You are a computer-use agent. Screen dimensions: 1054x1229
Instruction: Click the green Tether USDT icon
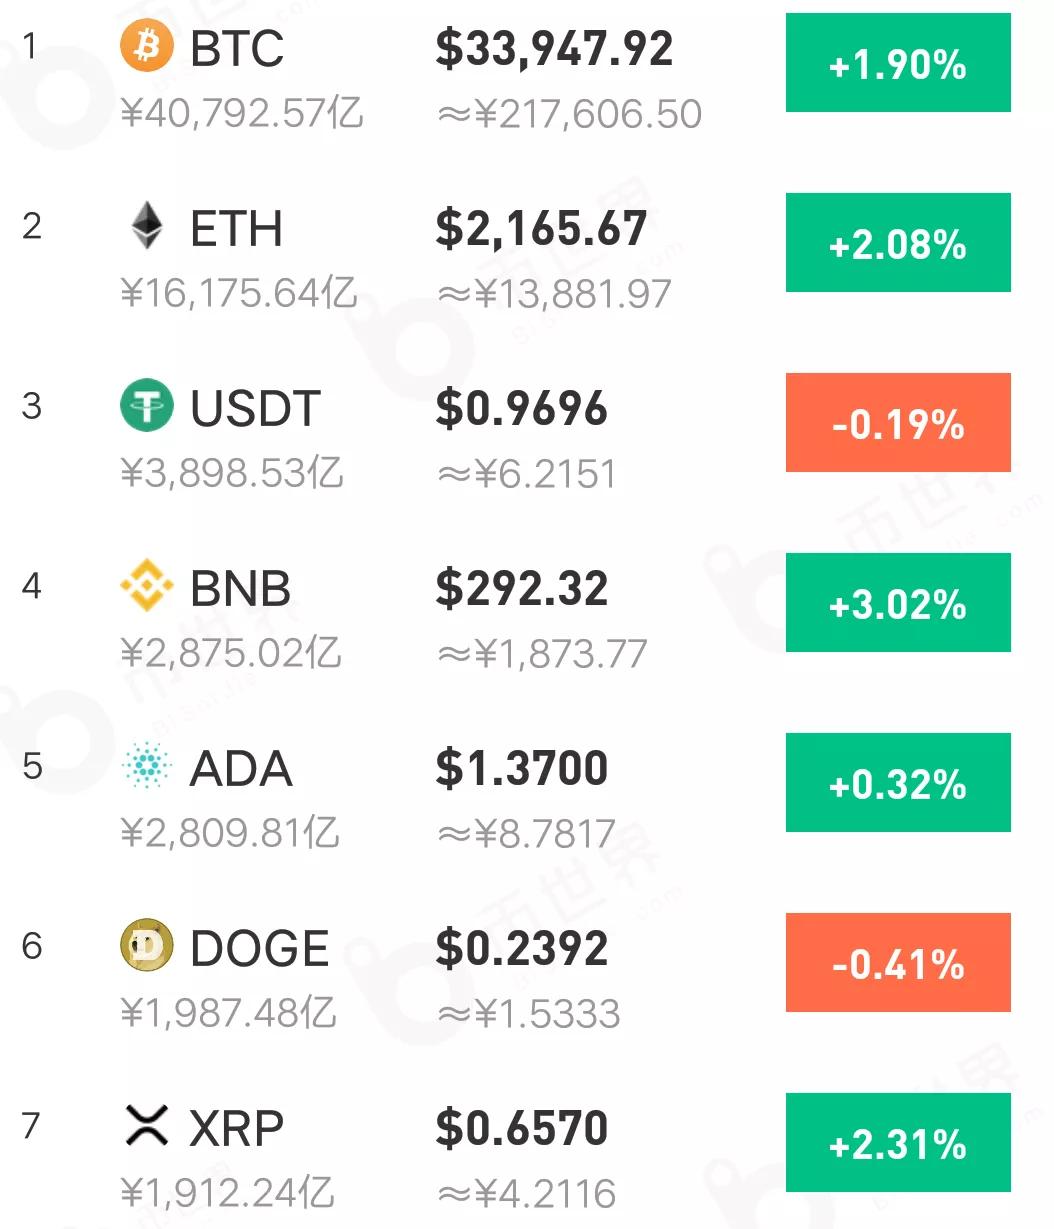click(x=147, y=406)
